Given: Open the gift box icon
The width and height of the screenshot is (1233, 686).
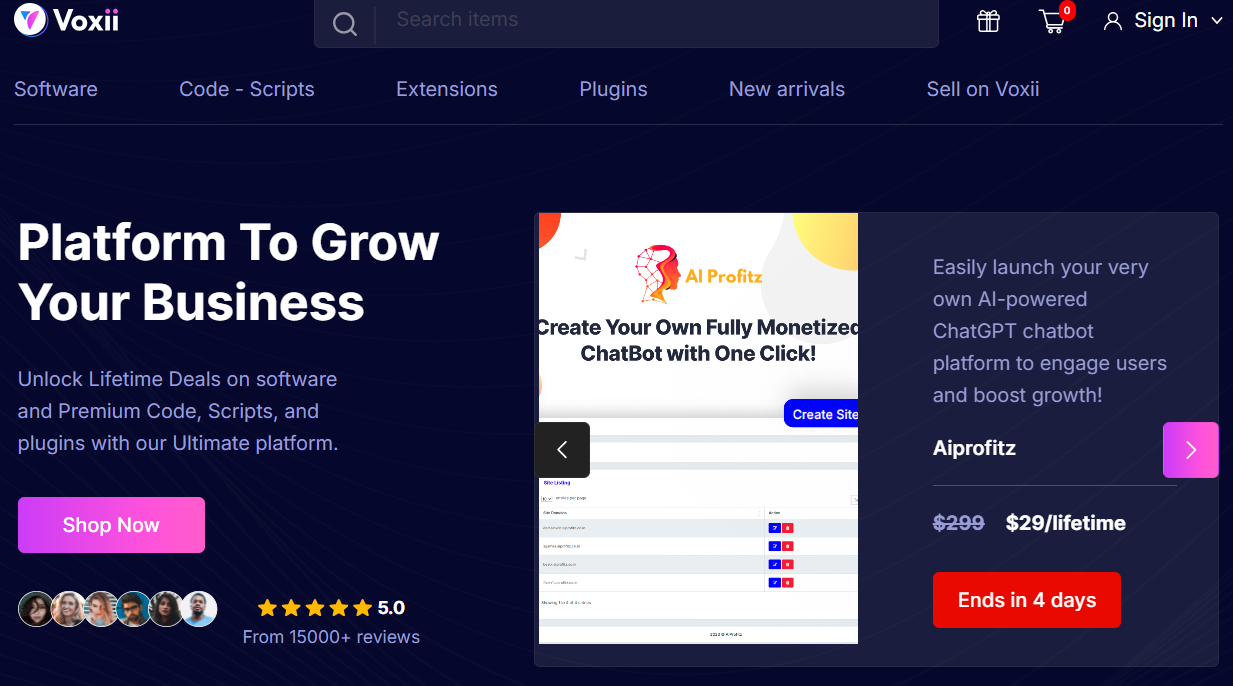Looking at the screenshot, I should pyautogui.click(x=988, y=21).
